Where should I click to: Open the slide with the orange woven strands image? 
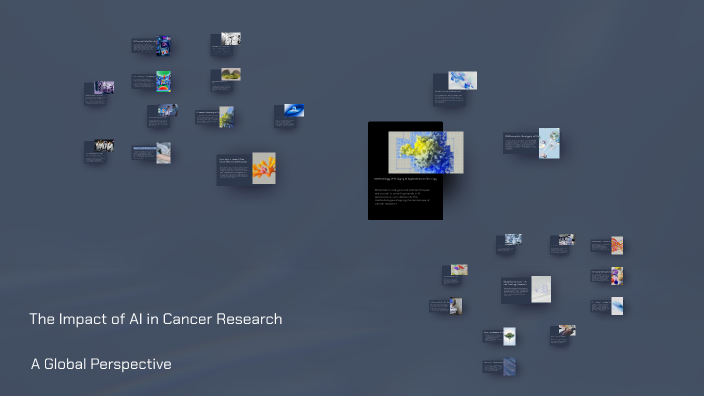pyautogui.click(x=607, y=246)
